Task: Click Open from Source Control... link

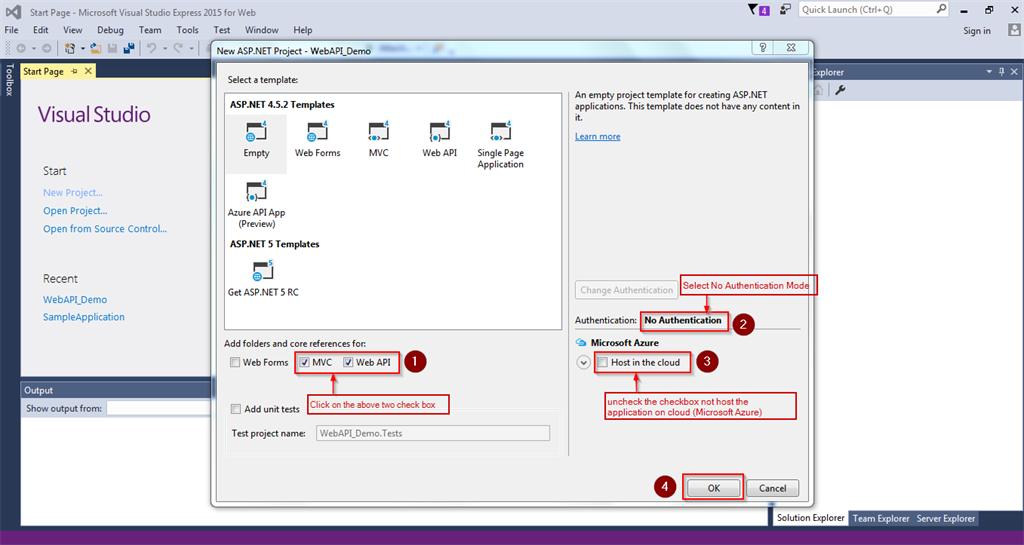Action: pyautogui.click(x=105, y=228)
